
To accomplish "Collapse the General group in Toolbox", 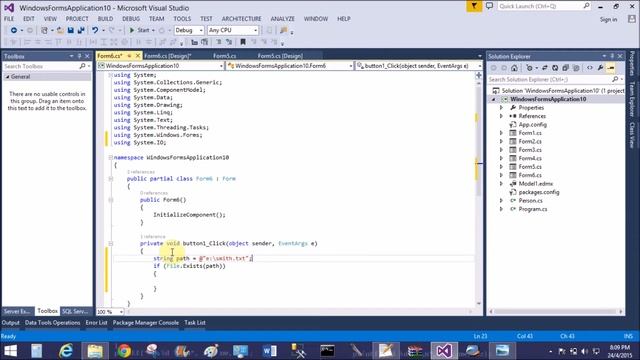I will coord(7,77).
